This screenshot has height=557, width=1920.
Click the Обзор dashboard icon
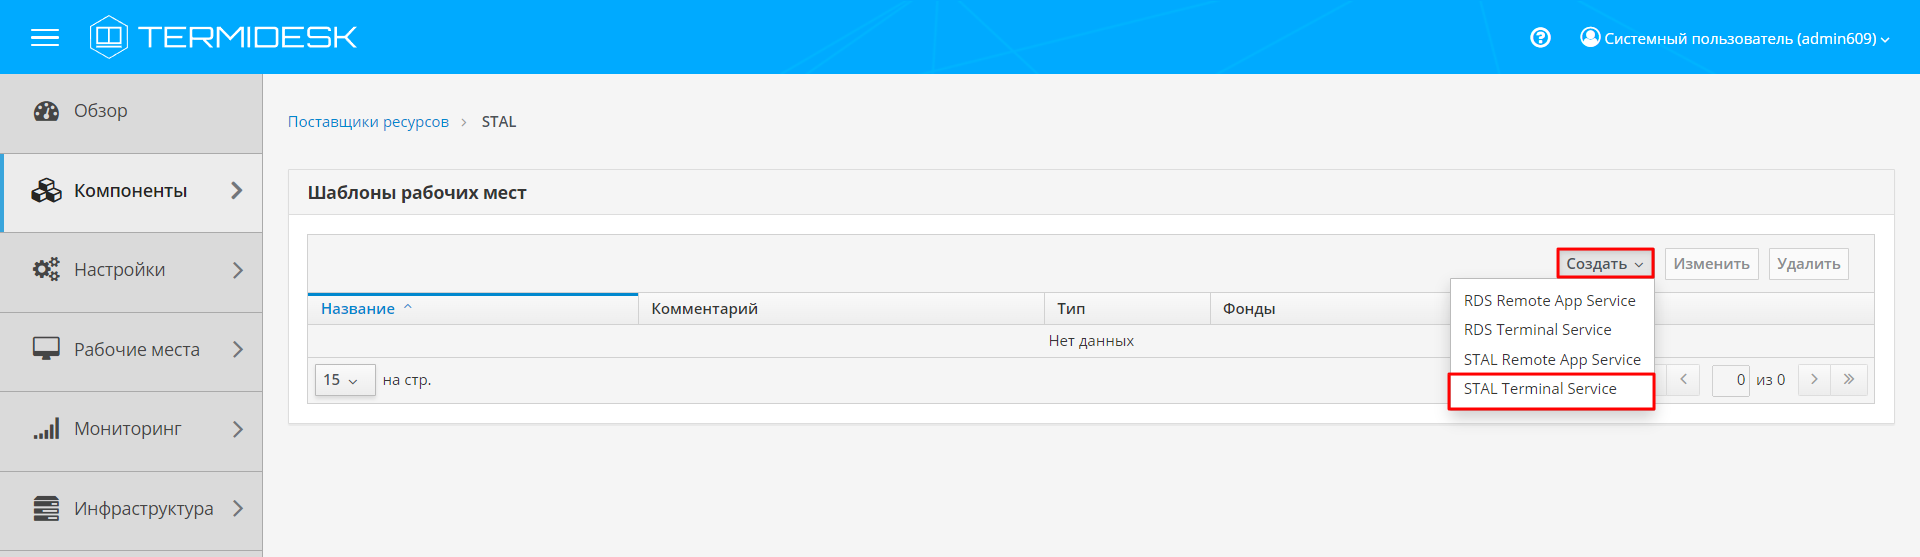coord(46,111)
